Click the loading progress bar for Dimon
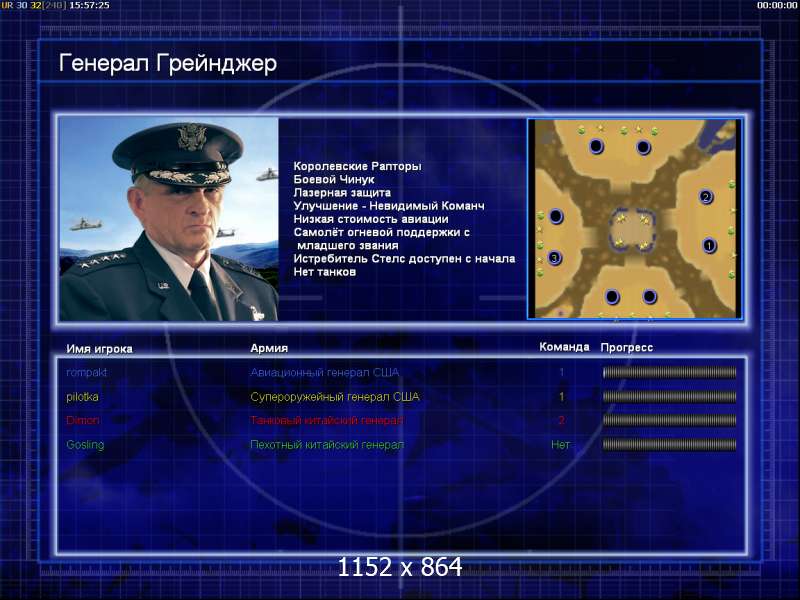800x600 pixels. coord(669,420)
